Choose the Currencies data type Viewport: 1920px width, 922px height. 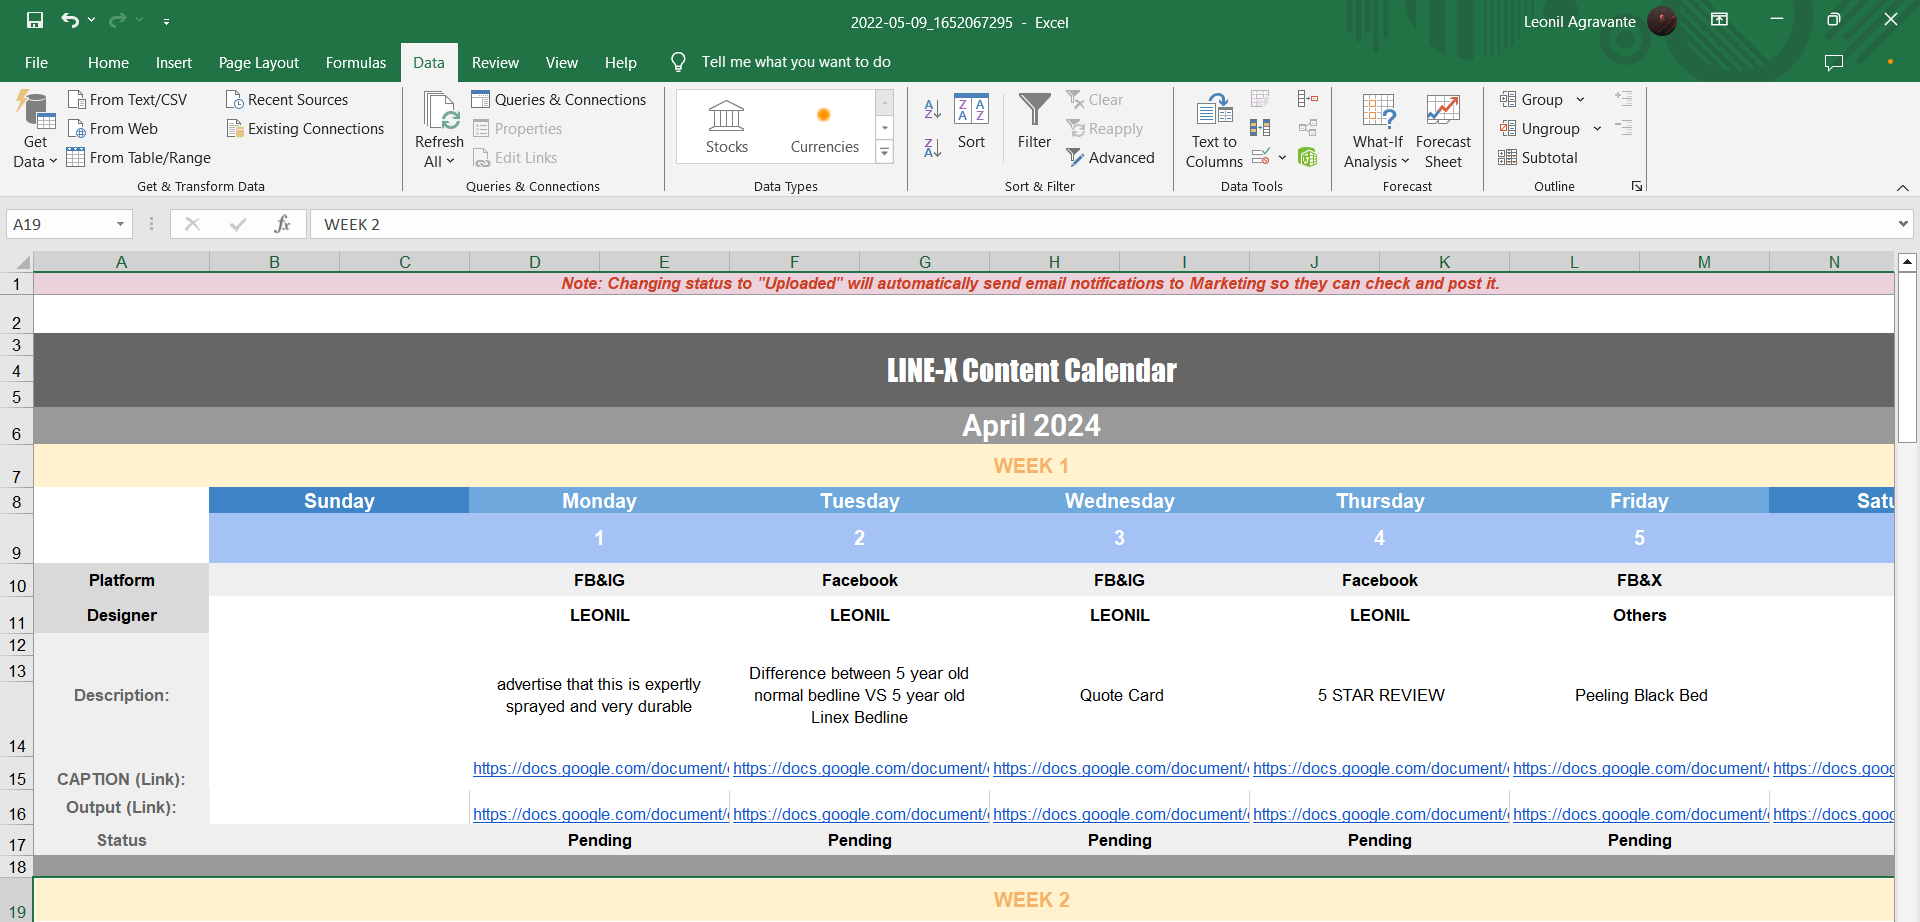tap(824, 127)
